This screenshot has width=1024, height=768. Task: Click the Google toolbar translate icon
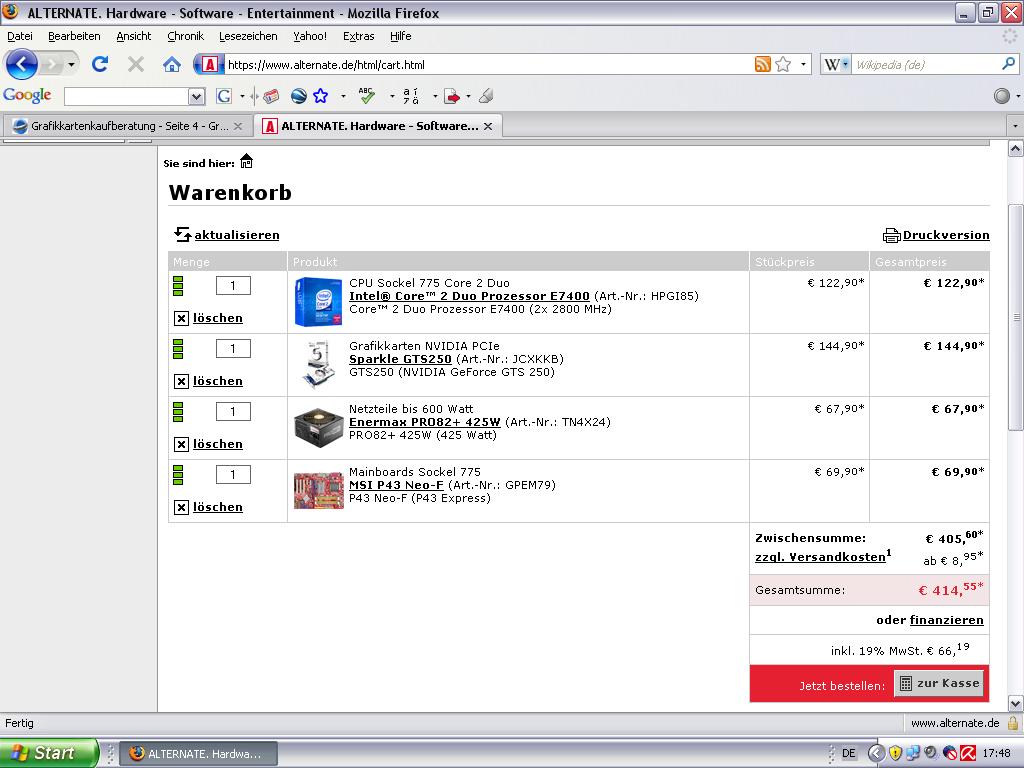411,96
